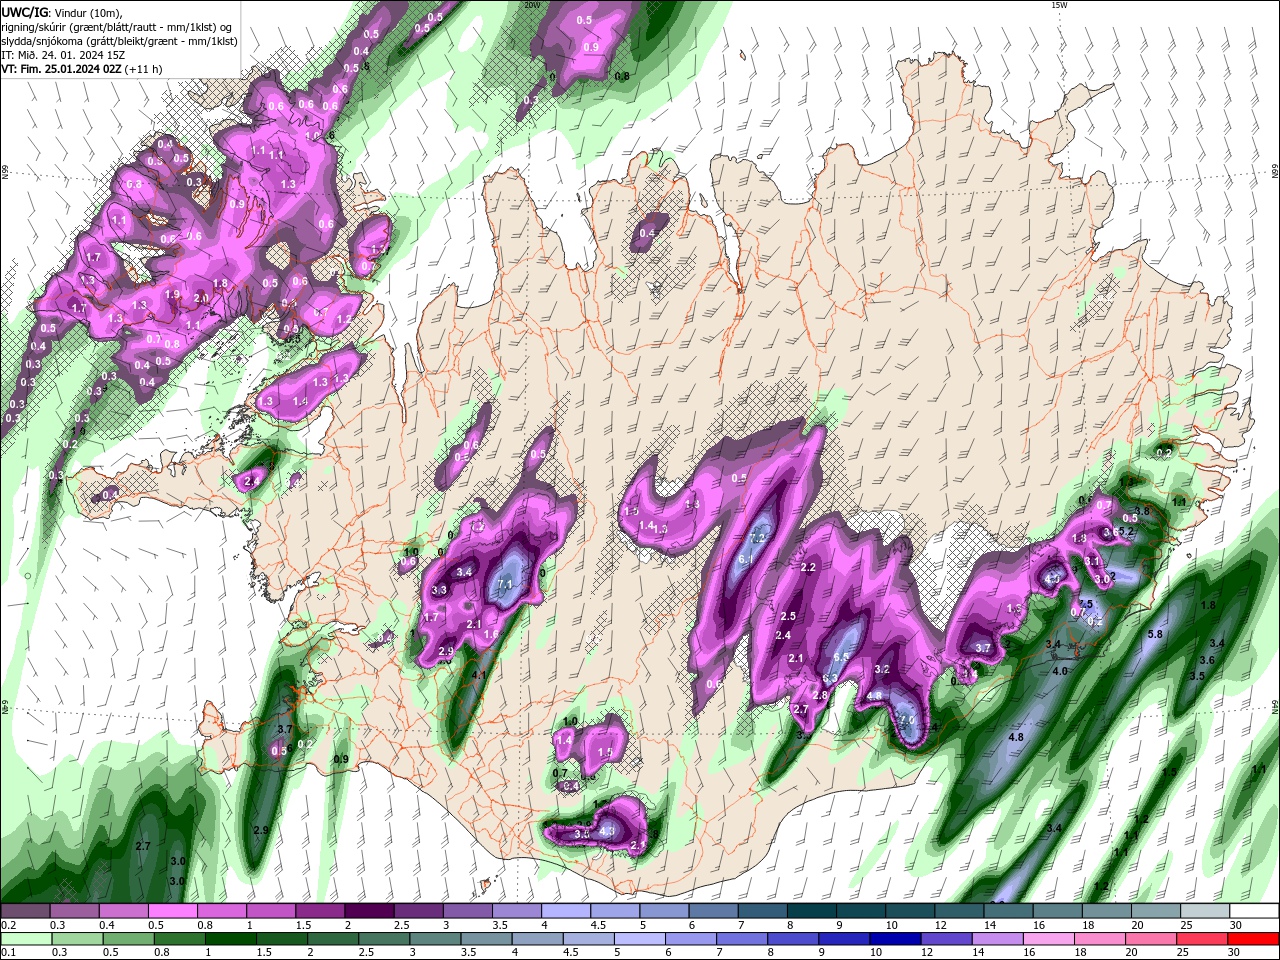Select the lower legend grey-blue swatch at 3.5
This screenshot has width=1280, height=960.
coord(486,939)
